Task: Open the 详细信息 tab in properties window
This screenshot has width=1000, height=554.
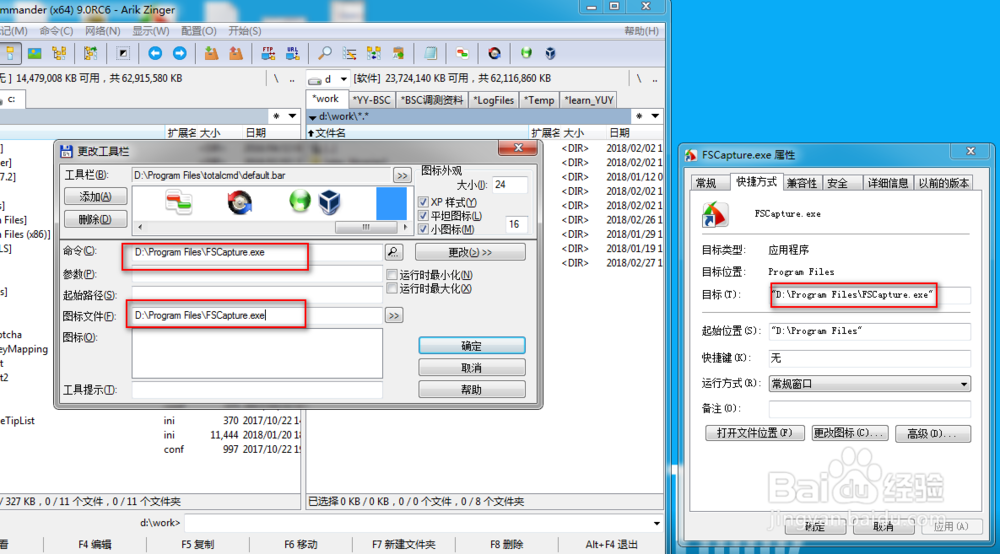Action: 888,183
